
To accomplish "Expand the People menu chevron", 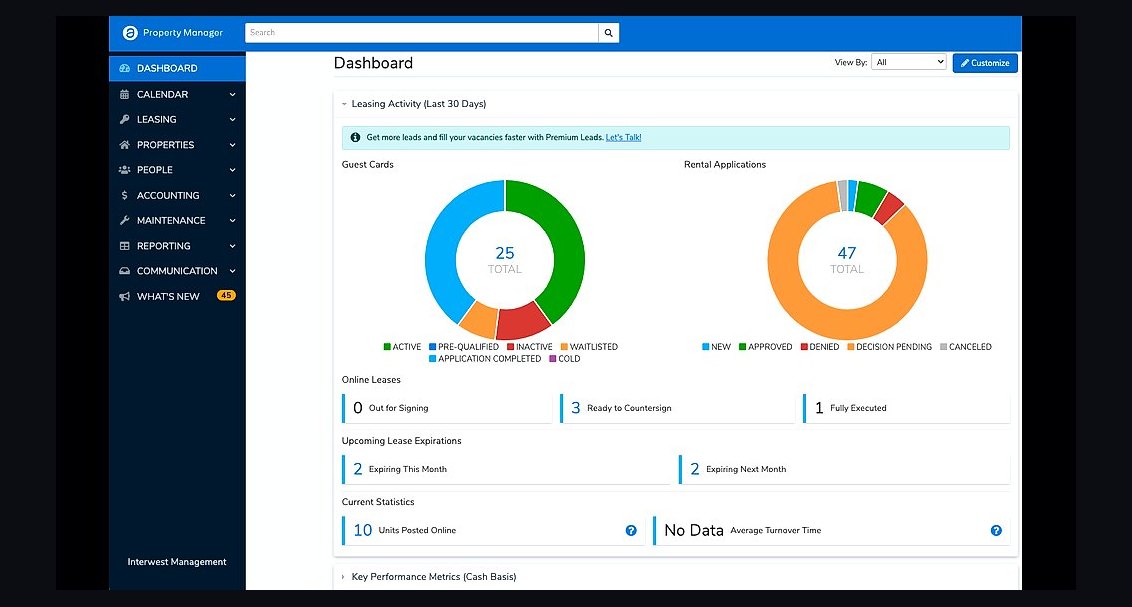I will tap(232, 170).
